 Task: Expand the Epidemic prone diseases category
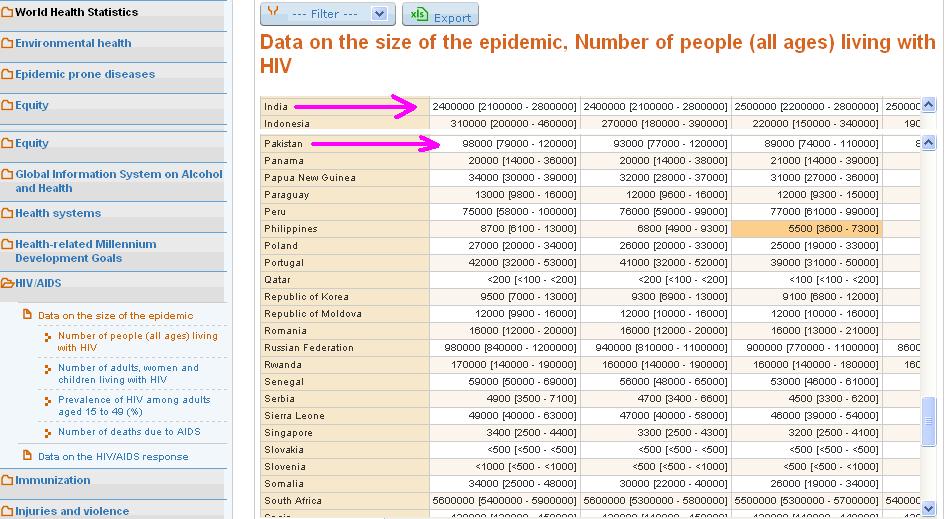(84, 75)
